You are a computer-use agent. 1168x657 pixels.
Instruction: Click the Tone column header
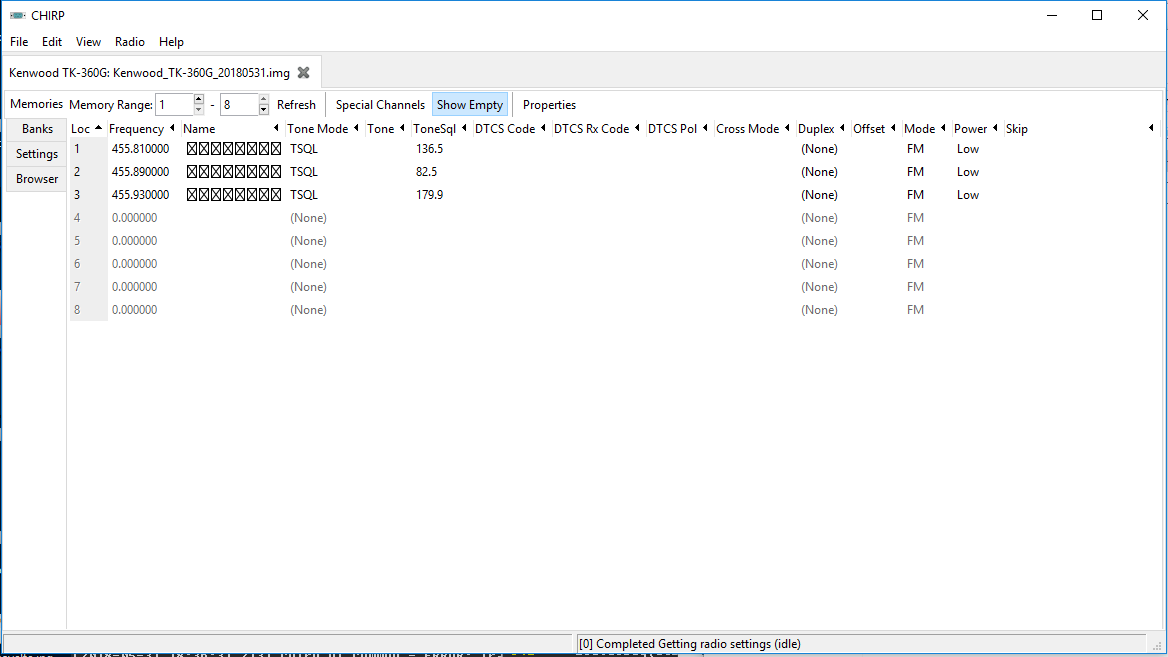tap(387, 129)
